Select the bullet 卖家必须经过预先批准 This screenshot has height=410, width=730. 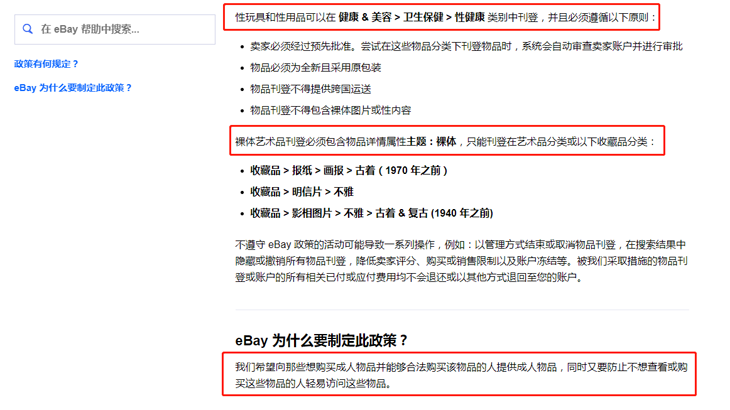466,47
